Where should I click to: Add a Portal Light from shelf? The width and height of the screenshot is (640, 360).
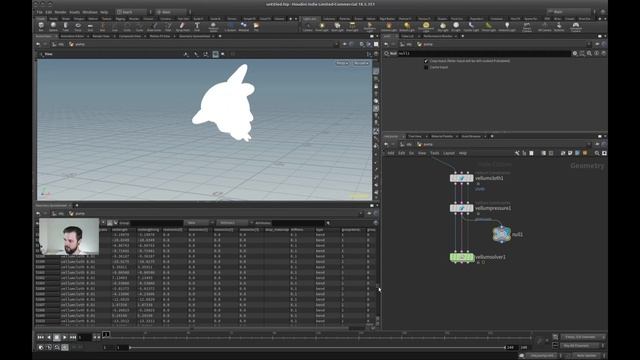tap(489, 27)
